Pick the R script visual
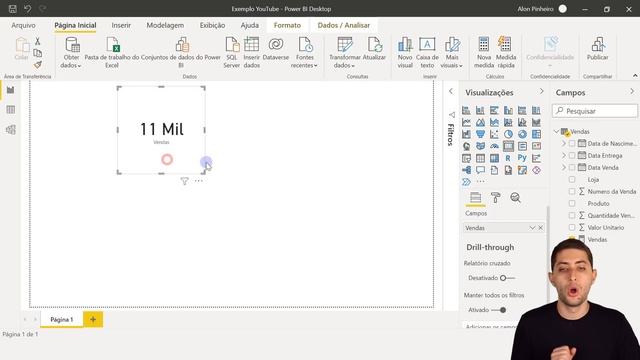640x360 pixels. (x=508, y=158)
